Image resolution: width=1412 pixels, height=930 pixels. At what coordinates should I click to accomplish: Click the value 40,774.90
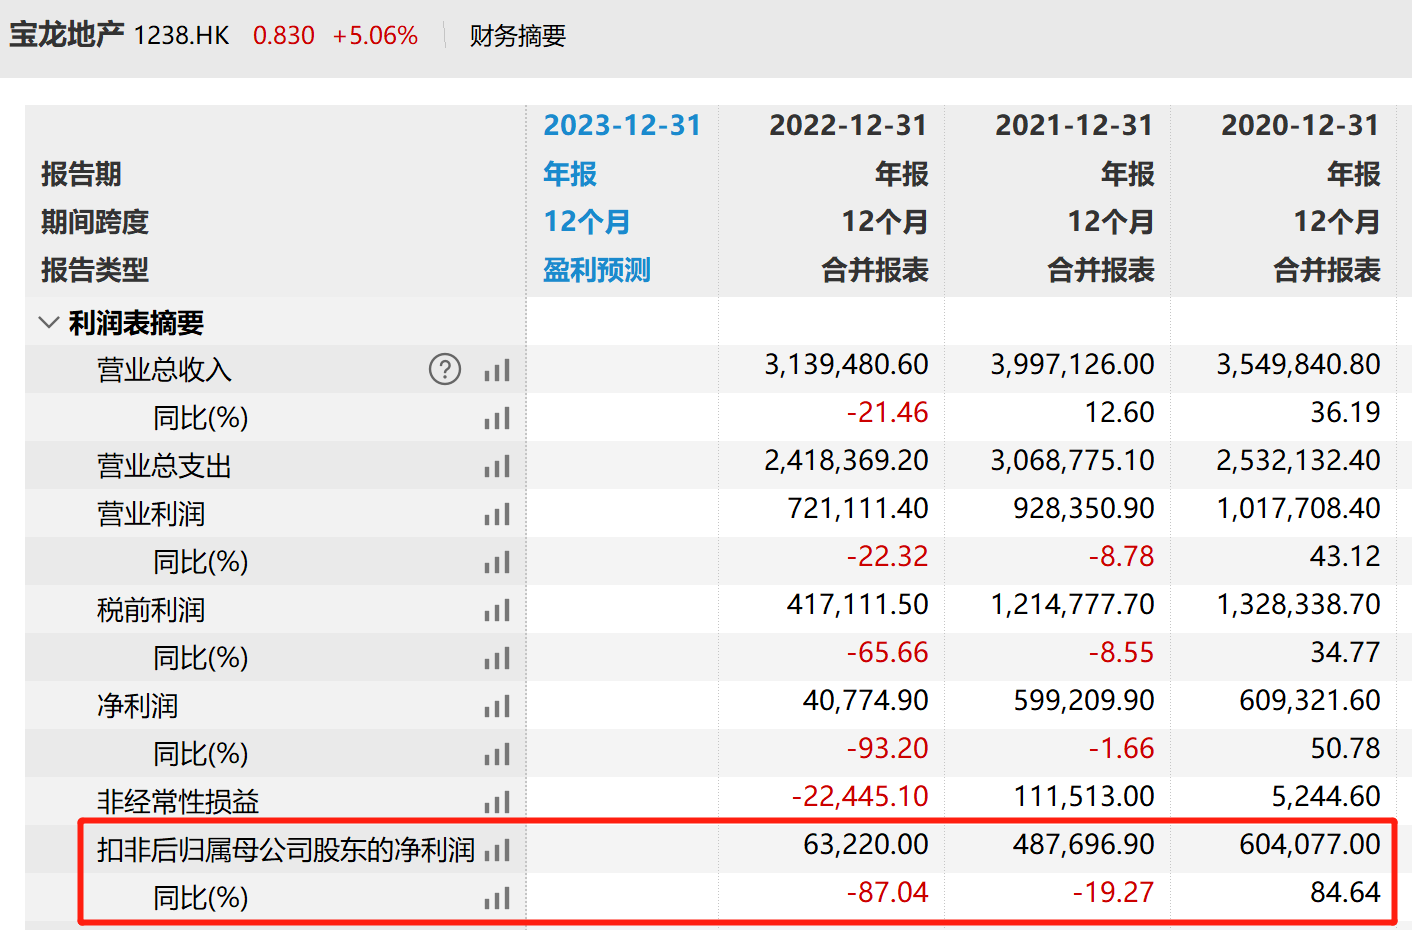866,700
